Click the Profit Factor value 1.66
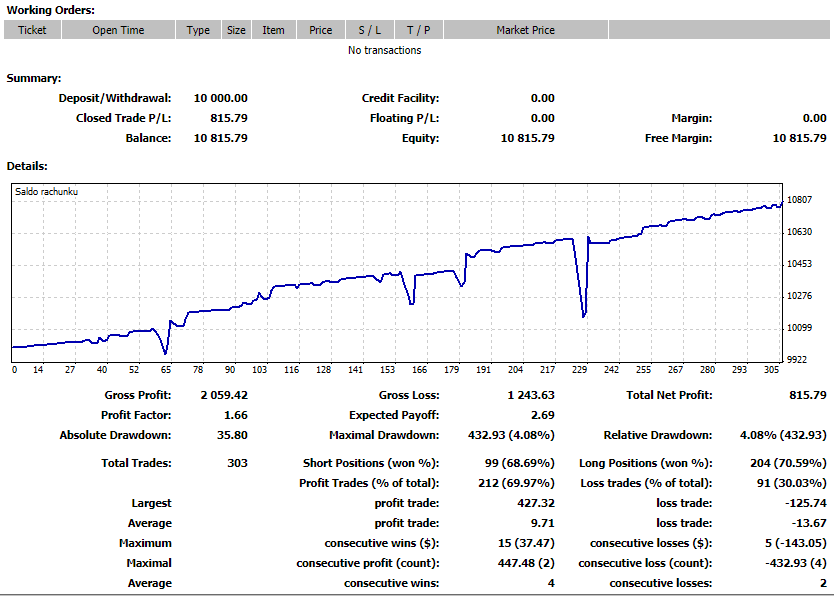 coord(235,415)
